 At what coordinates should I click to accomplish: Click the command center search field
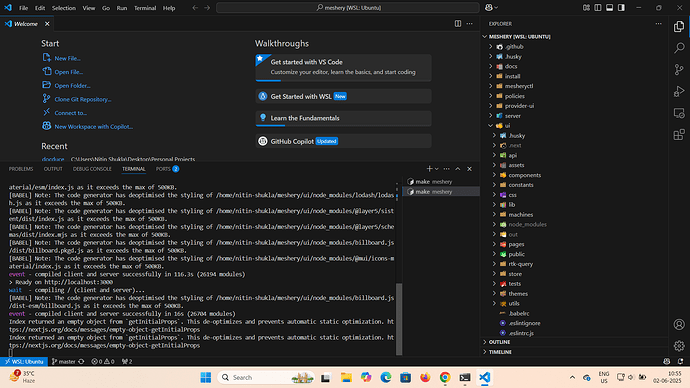click(x=348, y=7)
